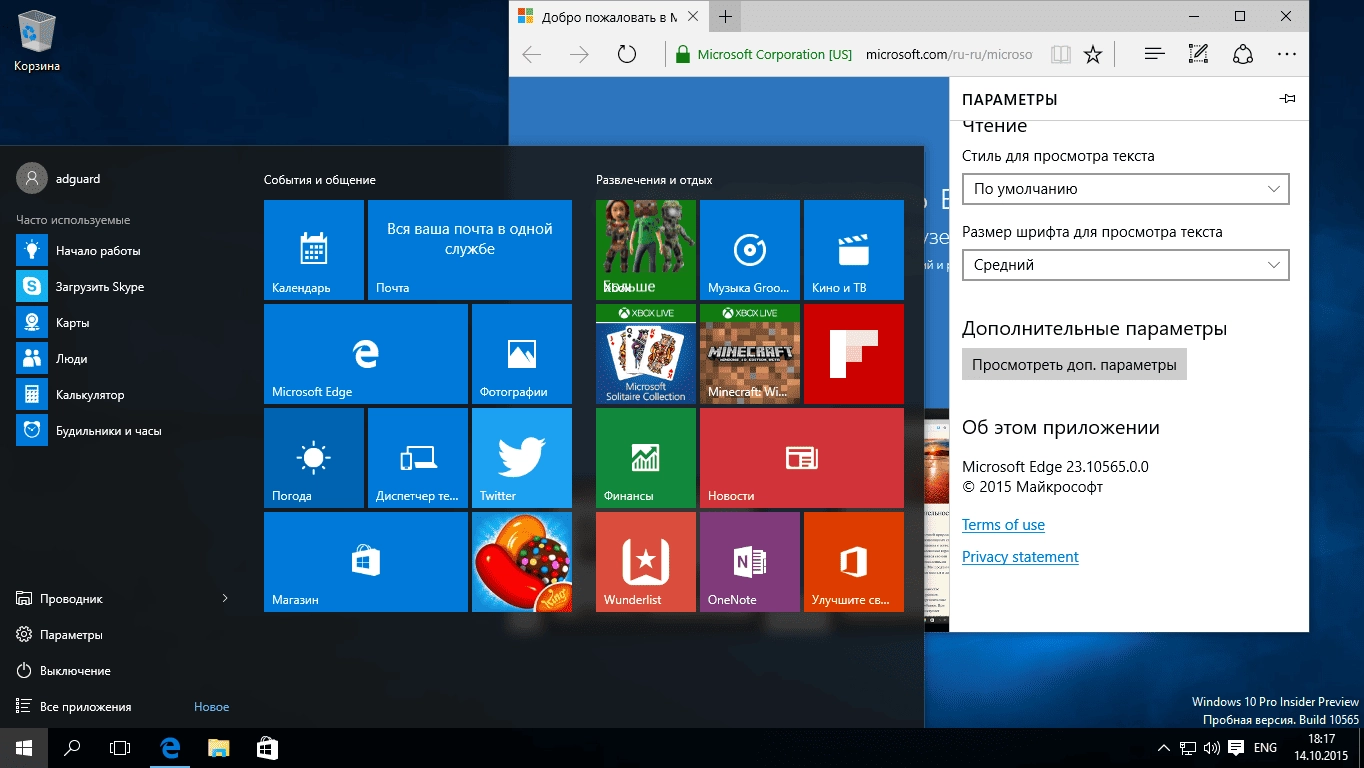Open taskbar search magnifier
1364x768 pixels.
pyautogui.click(x=72, y=747)
